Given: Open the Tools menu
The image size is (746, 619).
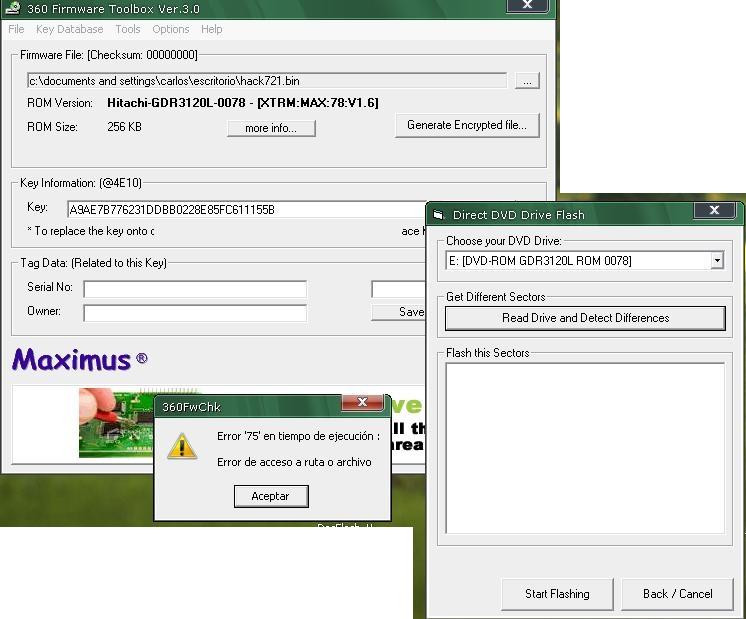Looking at the screenshot, I should click(x=128, y=29).
